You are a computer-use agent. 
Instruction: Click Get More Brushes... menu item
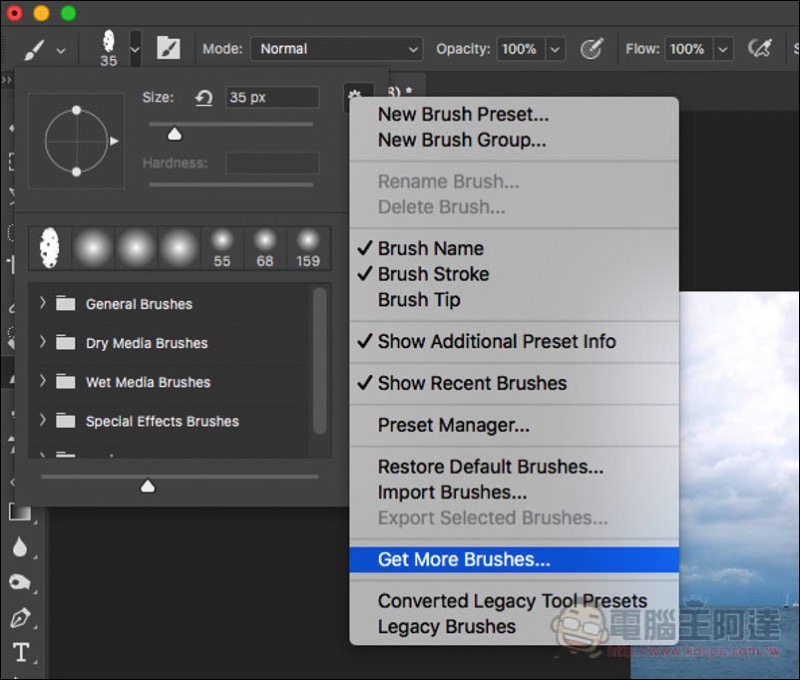click(x=514, y=560)
